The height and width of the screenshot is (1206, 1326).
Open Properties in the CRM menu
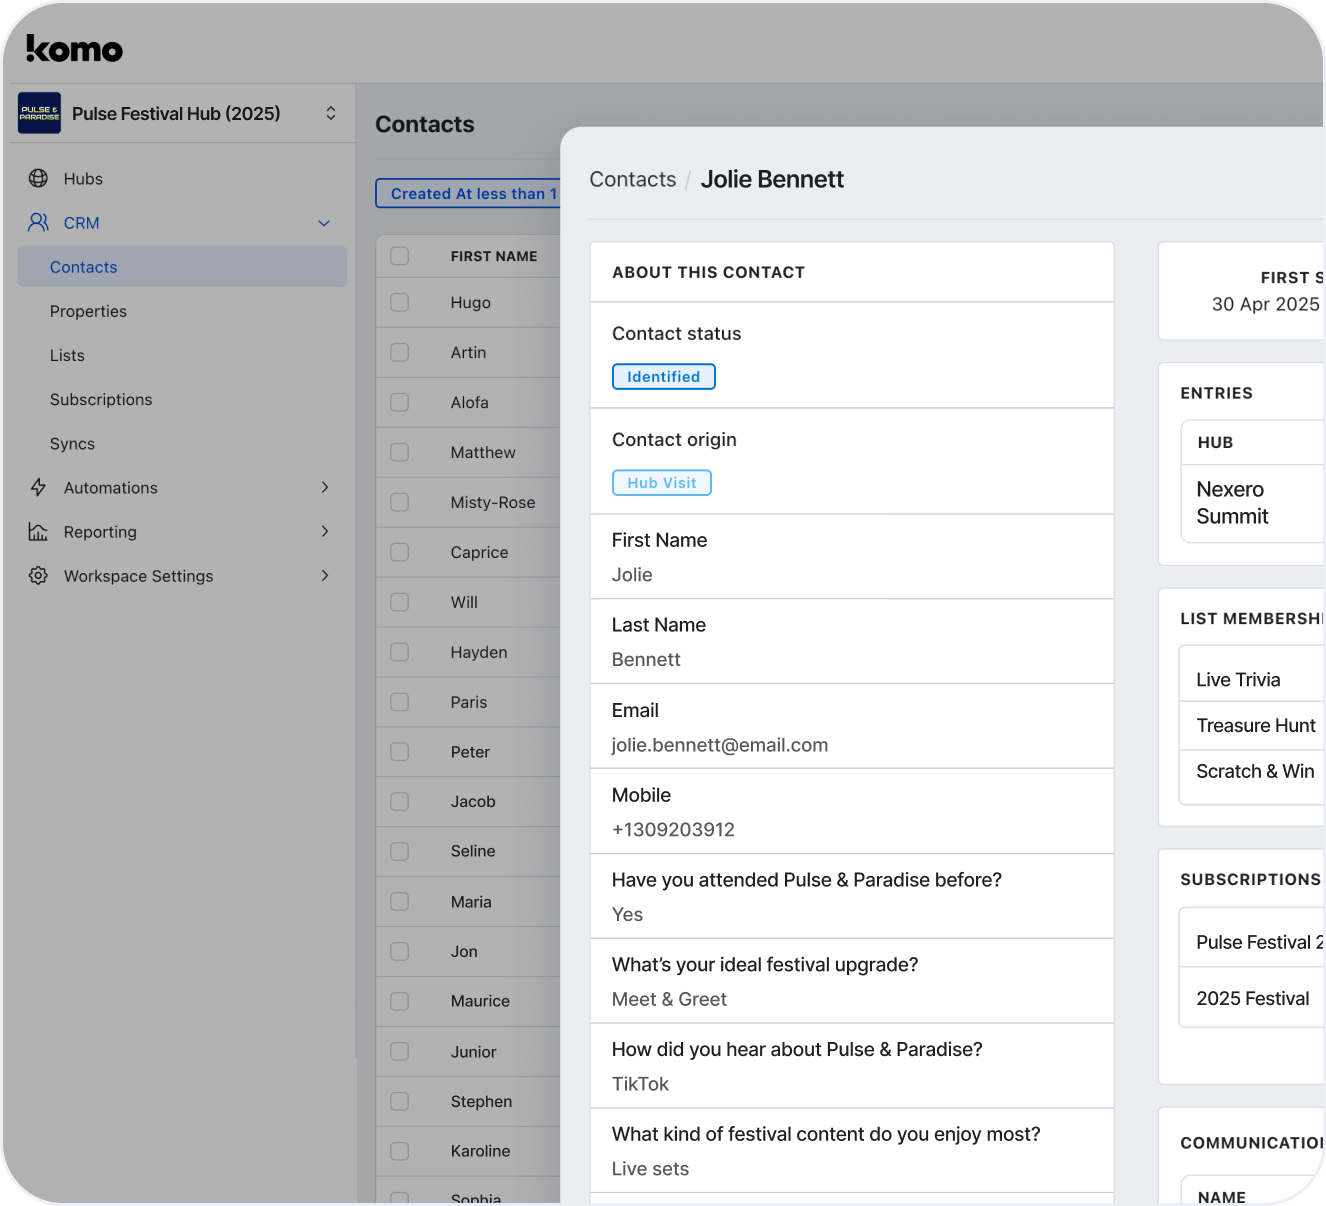coord(88,311)
